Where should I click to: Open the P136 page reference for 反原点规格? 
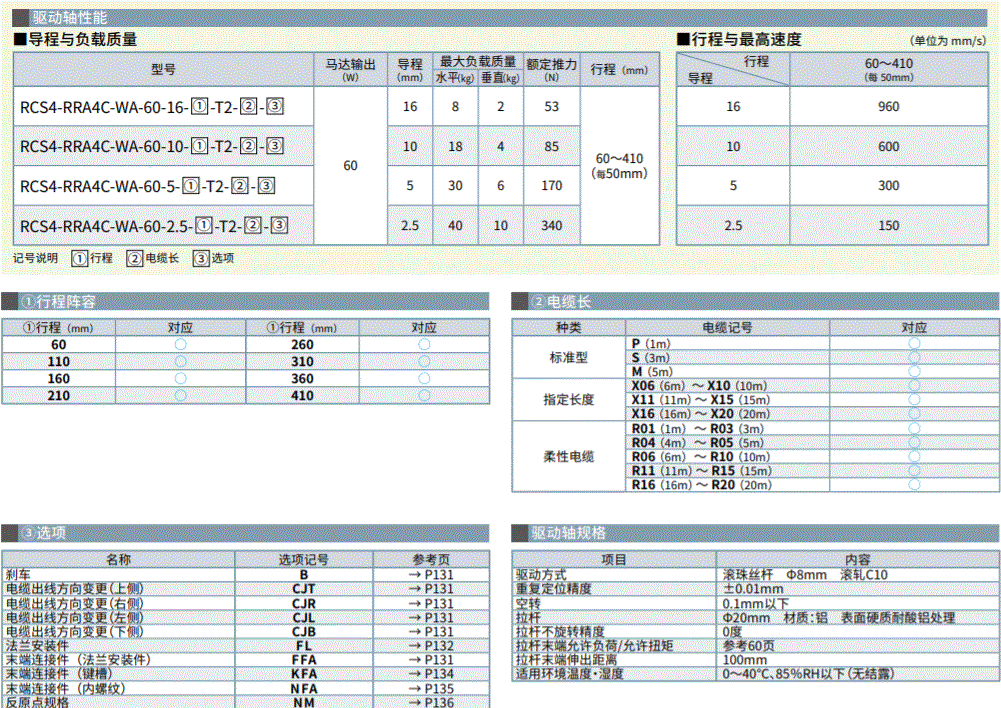coord(431,702)
